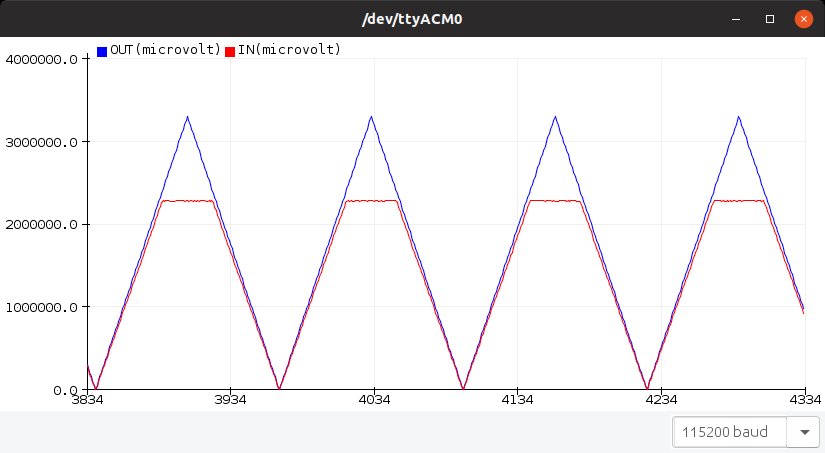Screen dimensions: 825x453
Task: Minimize the serial plotter window
Action: 737,19
